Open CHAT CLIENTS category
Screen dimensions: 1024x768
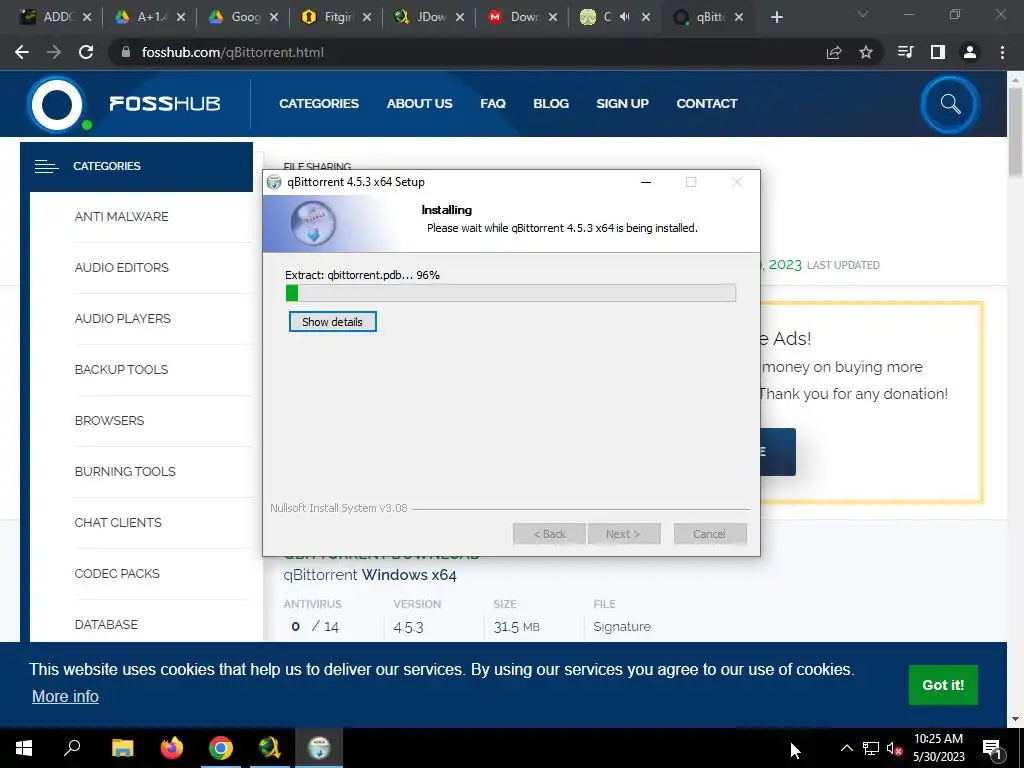coord(118,522)
